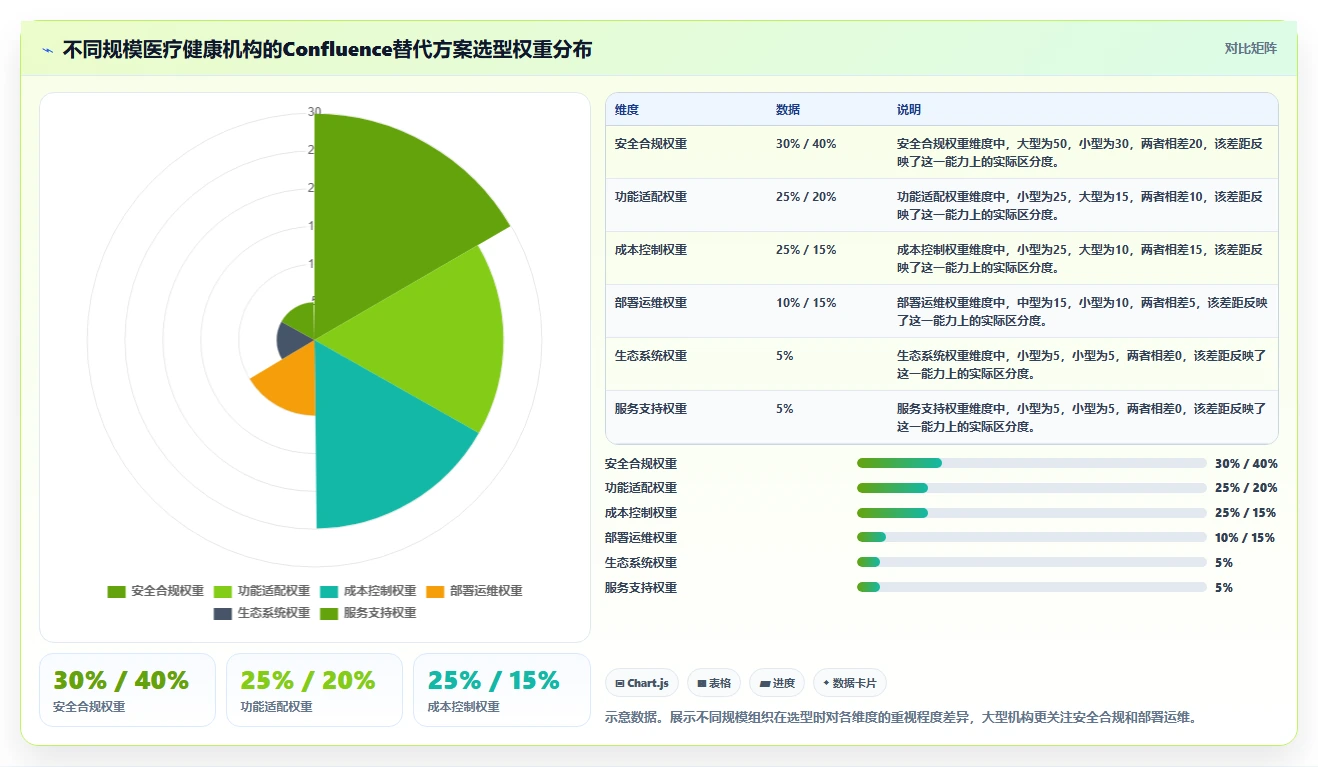Click the 部署运维权重 description text in table
1318x767 pixels.
[1082, 312]
